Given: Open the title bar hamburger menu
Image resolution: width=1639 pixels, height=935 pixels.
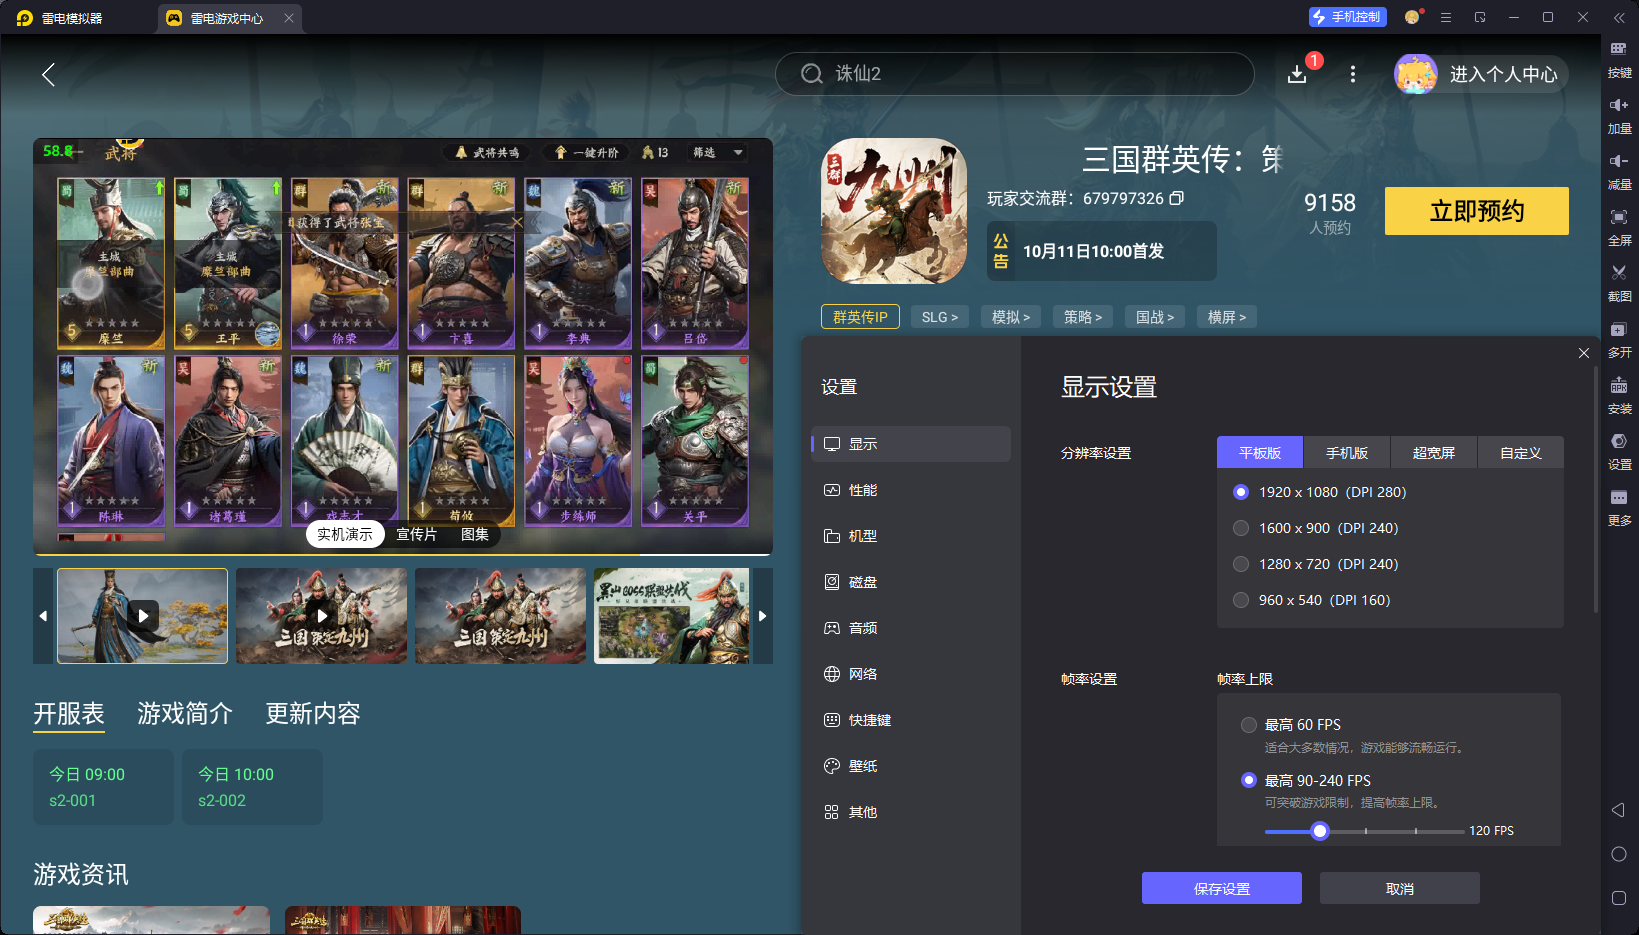Looking at the screenshot, I should click(x=1446, y=17).
